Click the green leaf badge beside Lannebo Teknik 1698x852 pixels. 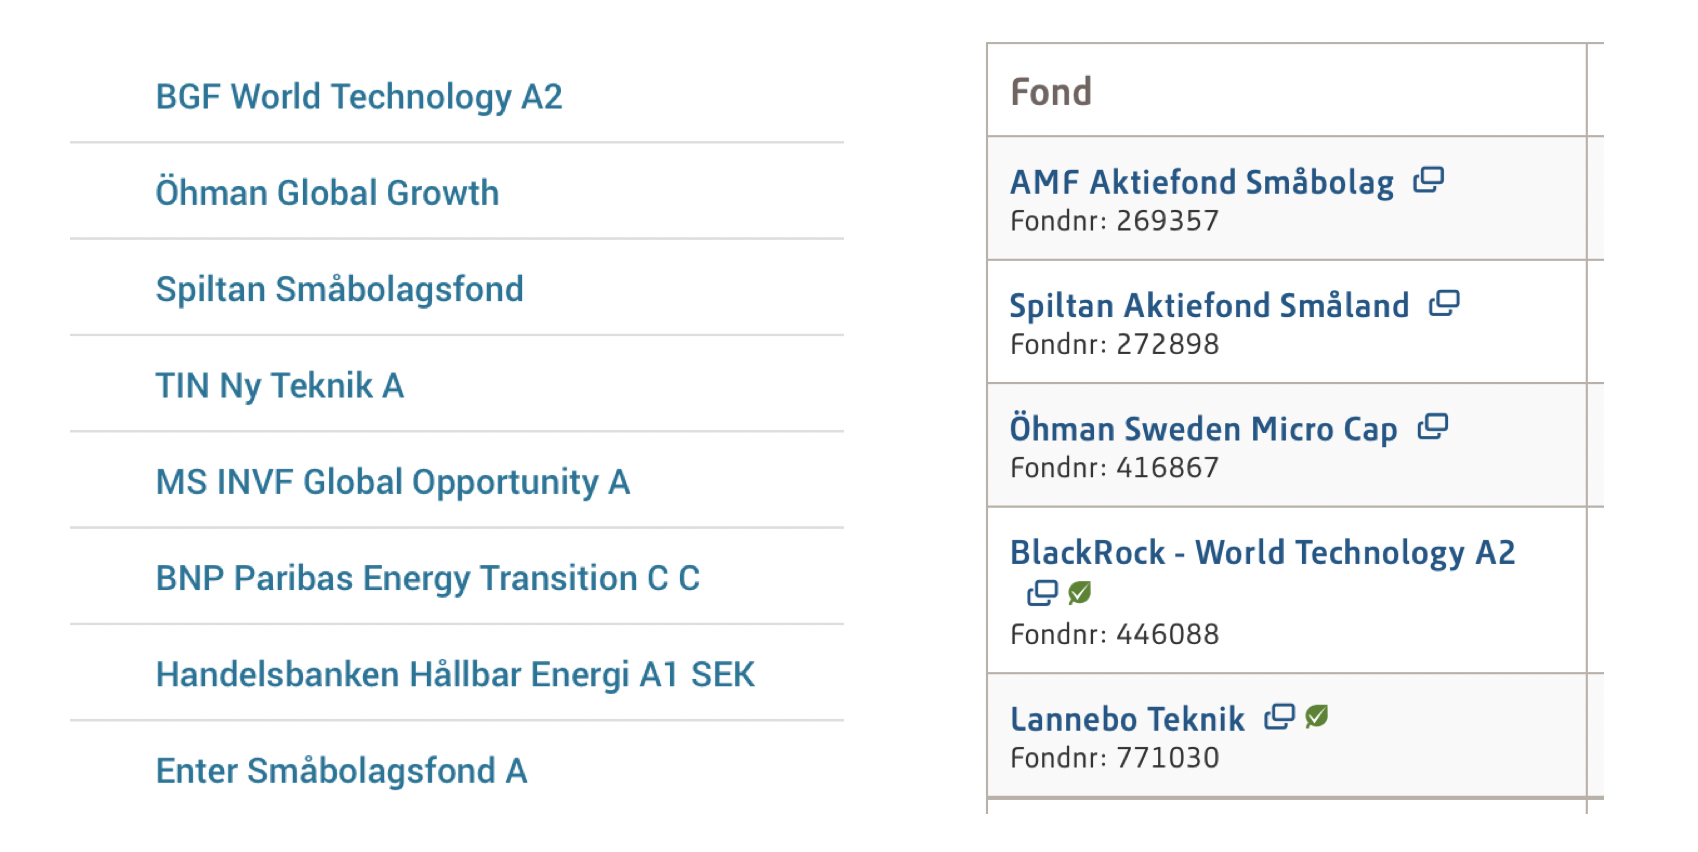pos(1317,716)
